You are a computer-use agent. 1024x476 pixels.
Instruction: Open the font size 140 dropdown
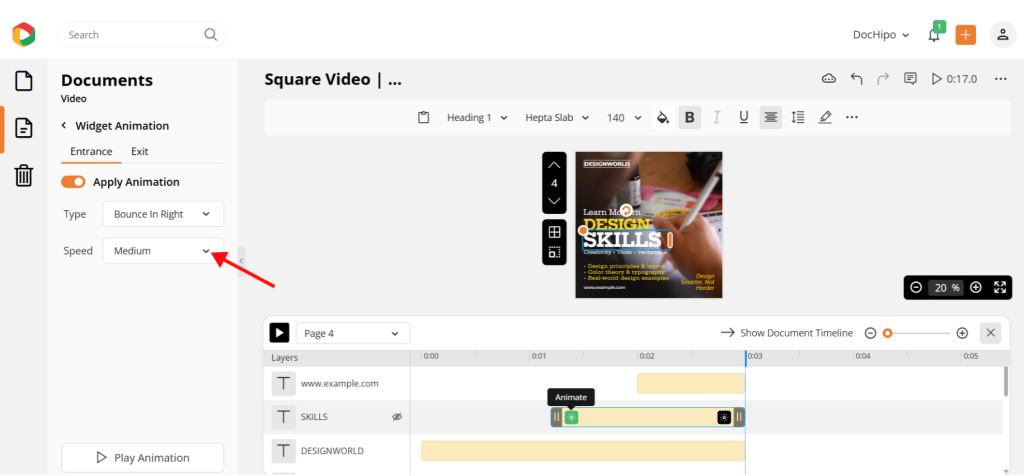[x=624, y=118]
